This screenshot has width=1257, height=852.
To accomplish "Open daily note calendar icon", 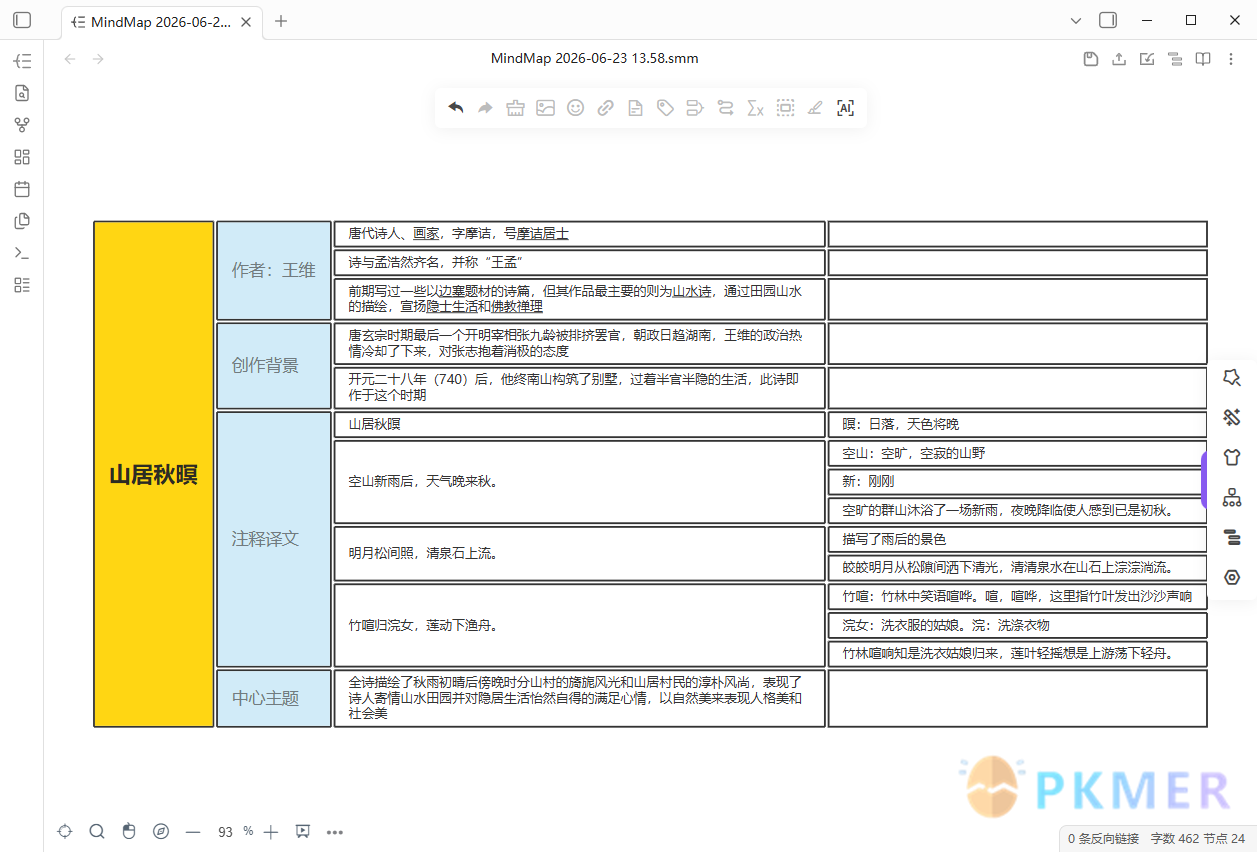I will 22,189.
